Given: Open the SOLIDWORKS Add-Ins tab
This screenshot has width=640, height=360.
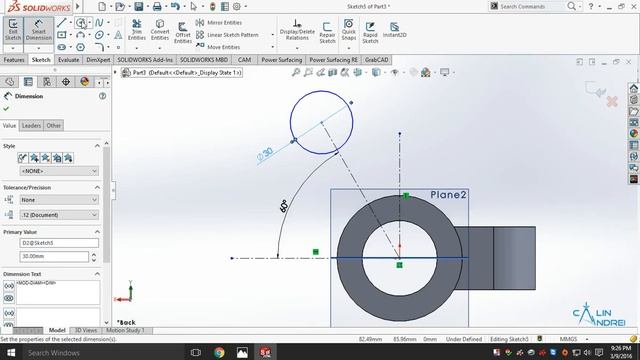Looking at the screenshot, I should 145,60.
